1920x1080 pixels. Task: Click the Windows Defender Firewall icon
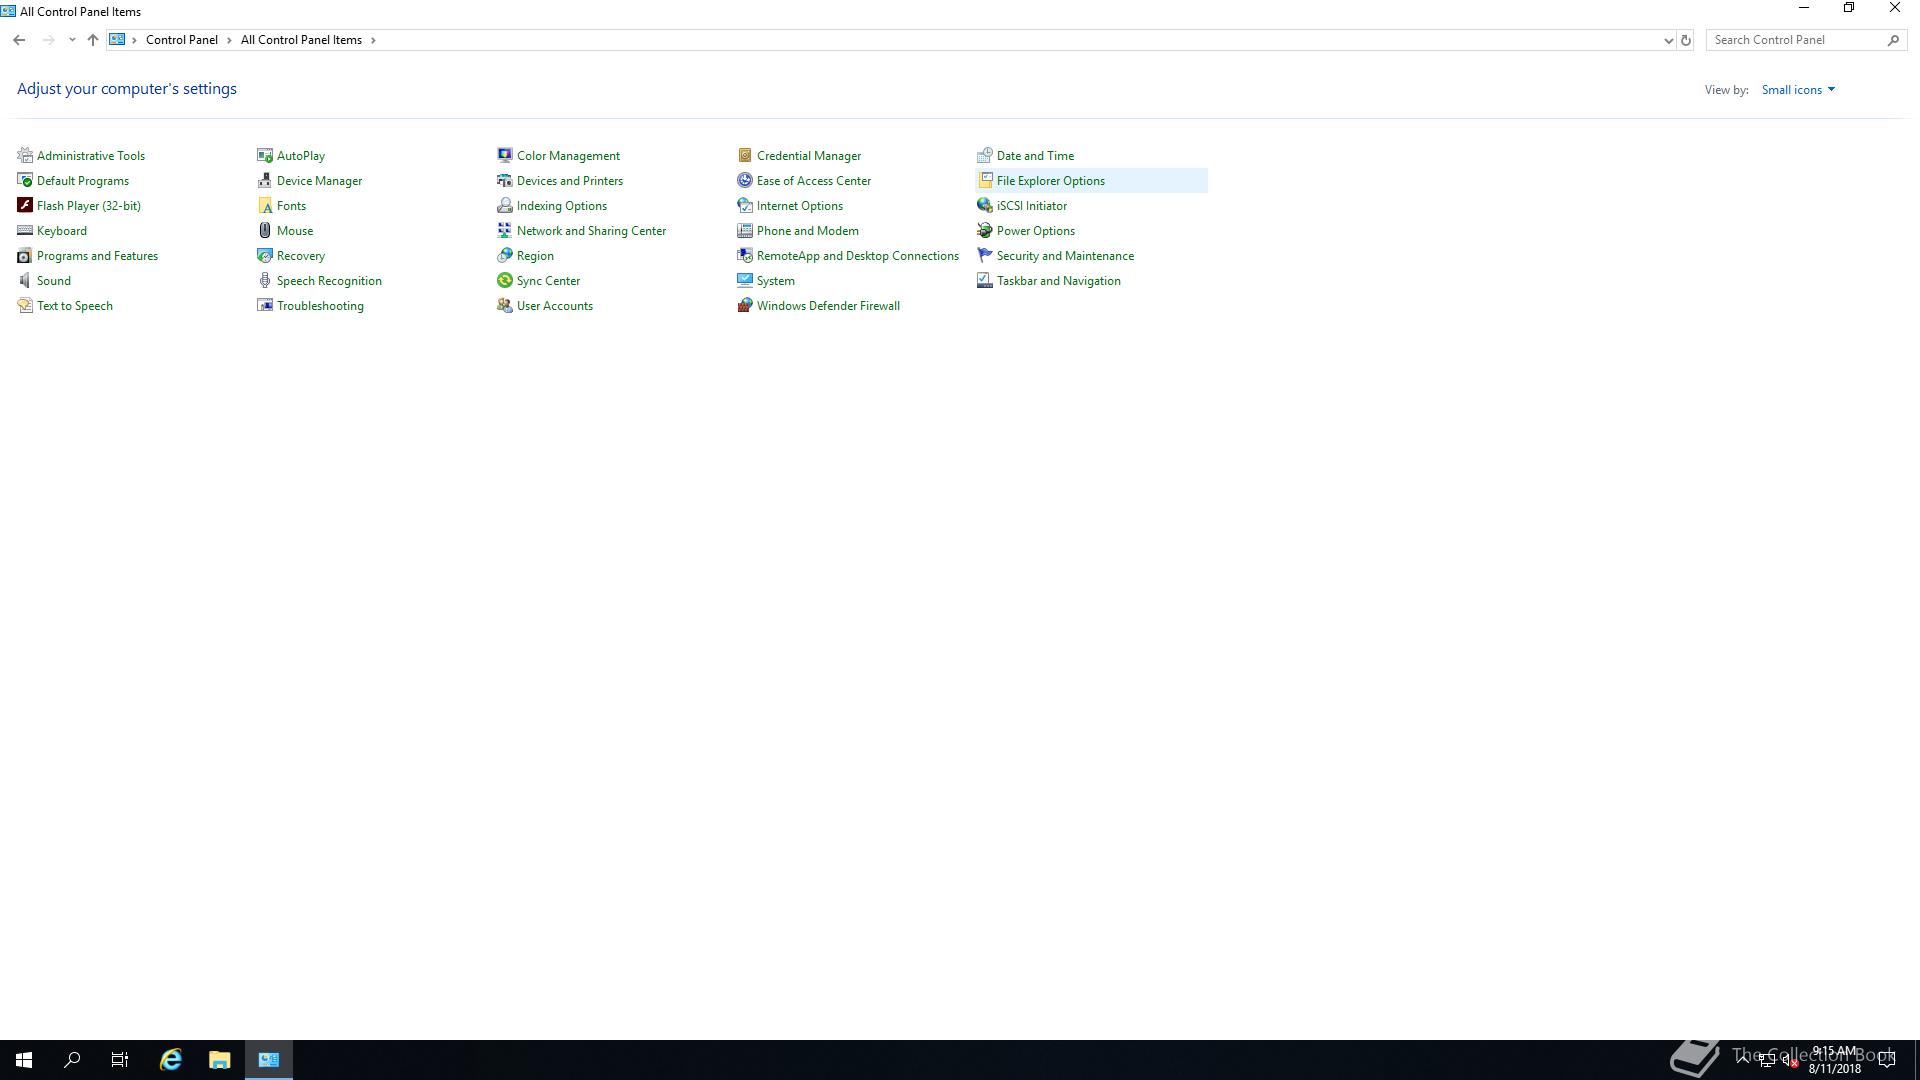point(745,305)
